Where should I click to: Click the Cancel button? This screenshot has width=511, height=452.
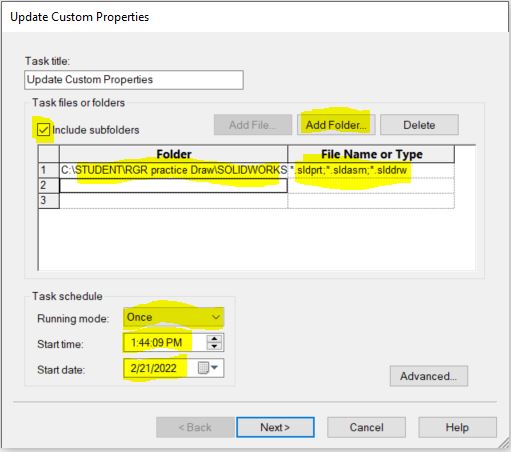click(x=366, y=427)
